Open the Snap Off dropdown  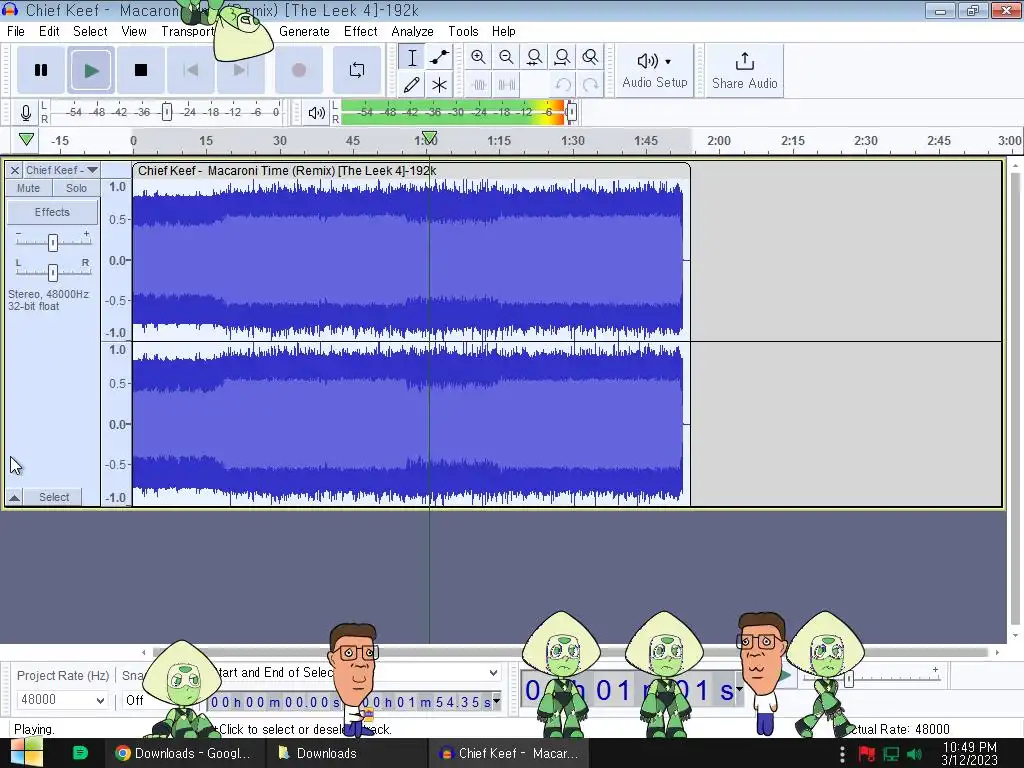tap(135, 701)
